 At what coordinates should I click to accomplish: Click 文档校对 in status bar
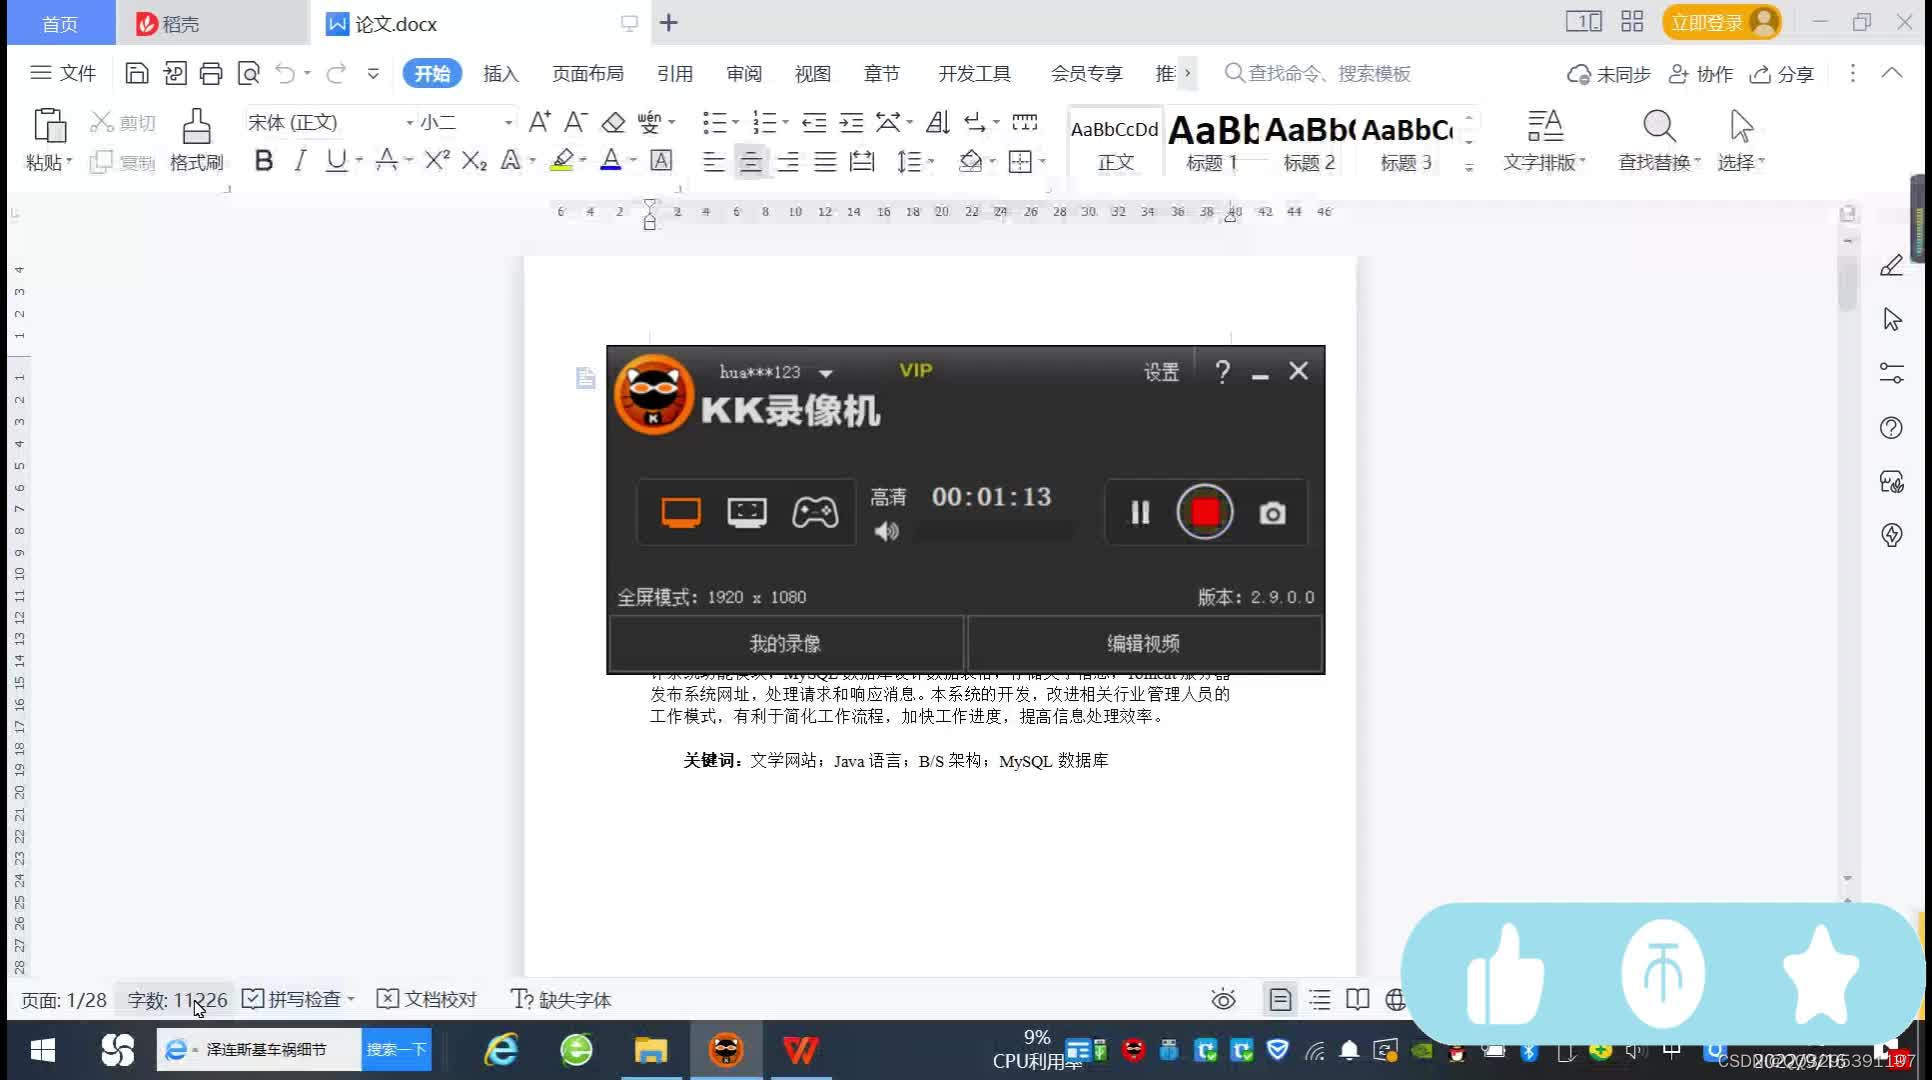pos(427,999)
